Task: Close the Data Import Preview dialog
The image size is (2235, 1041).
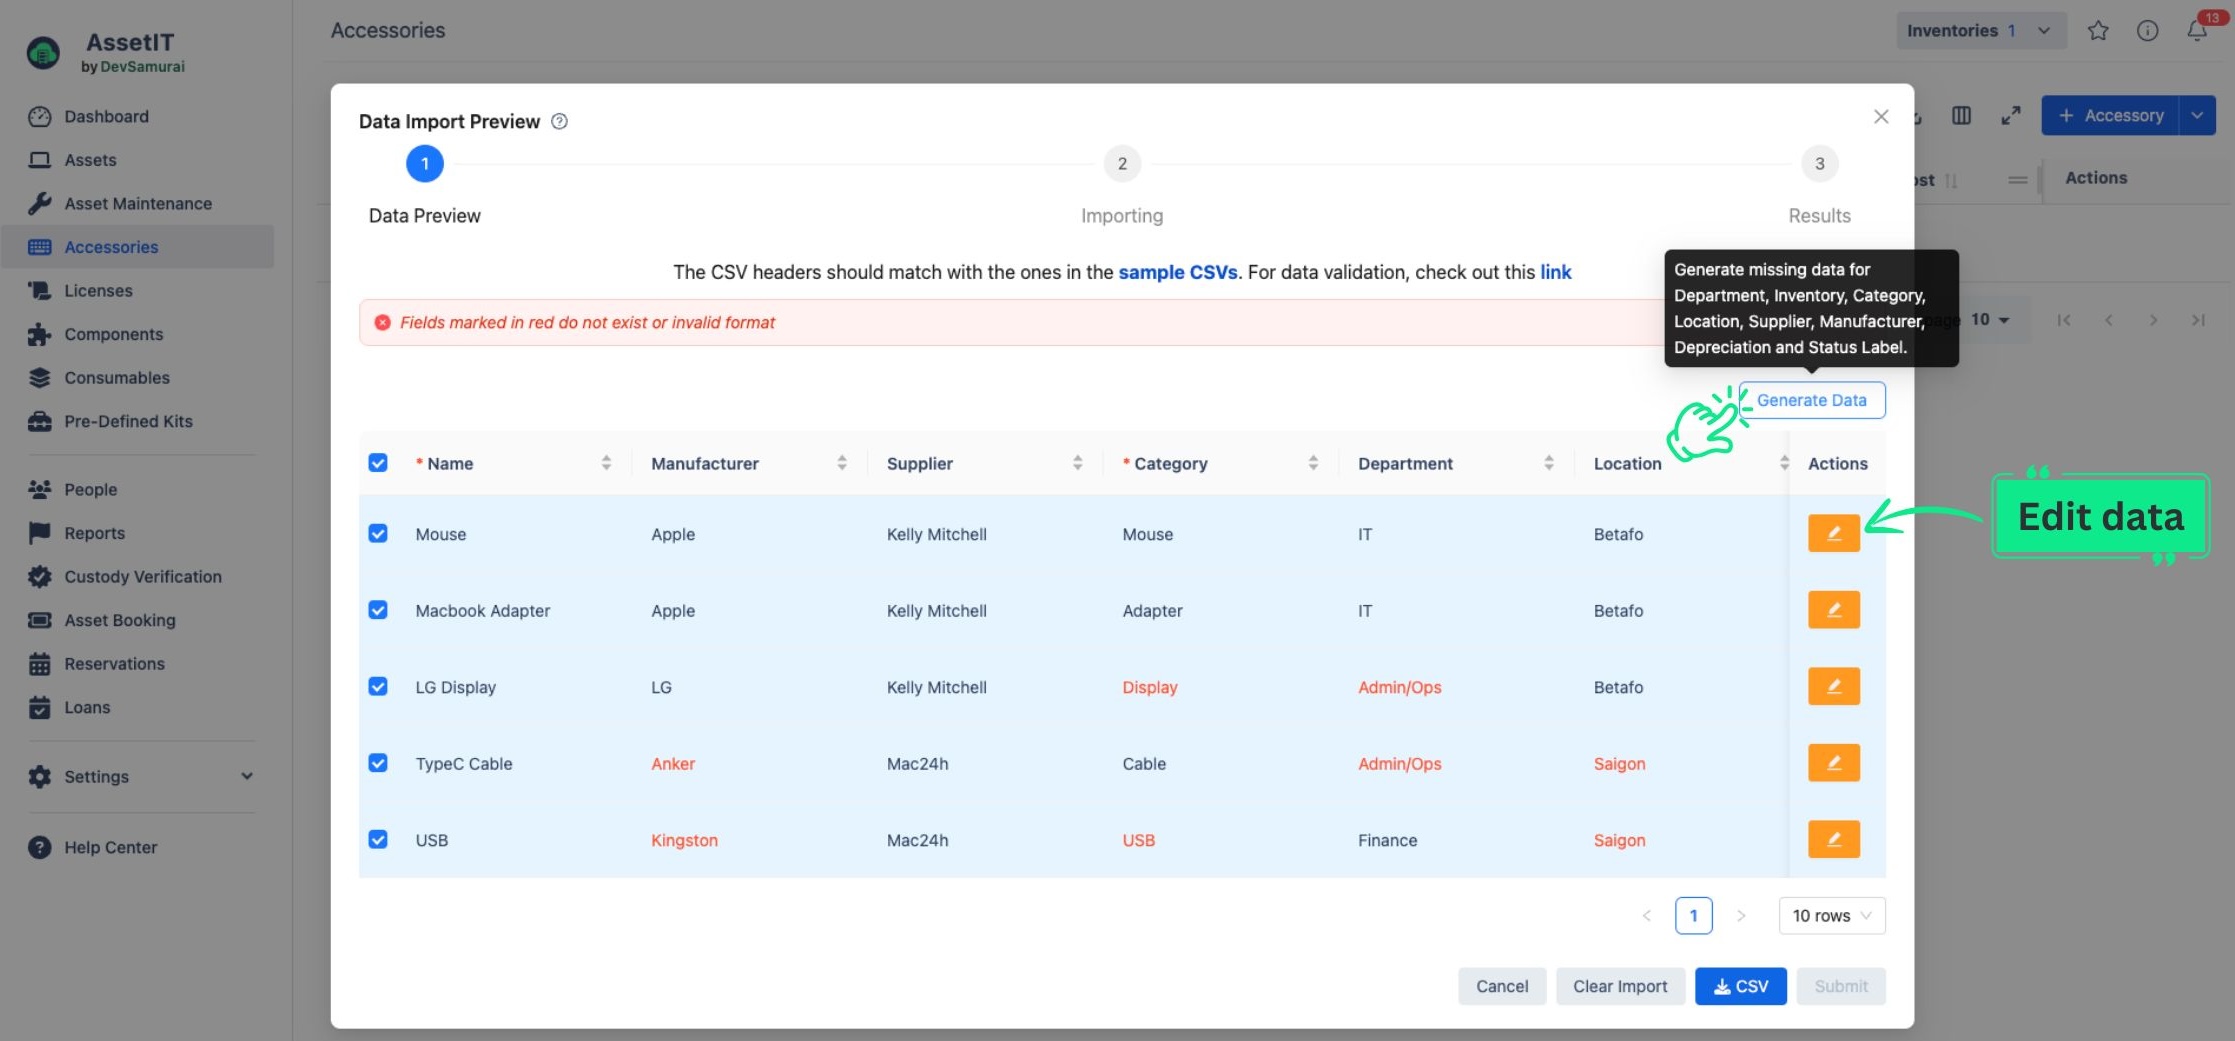Action: pos(1881,117)
